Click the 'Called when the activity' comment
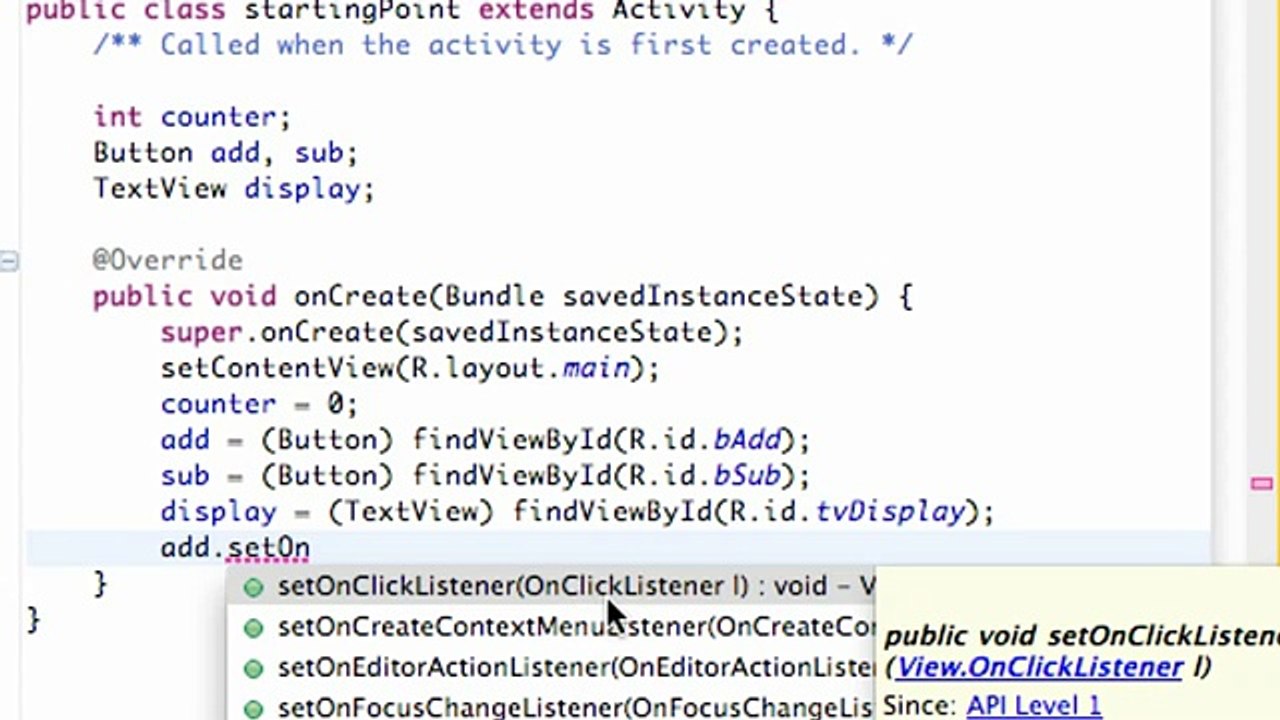Image resolution: width=1280 pixels, height=720 pixels. [503, 45]
